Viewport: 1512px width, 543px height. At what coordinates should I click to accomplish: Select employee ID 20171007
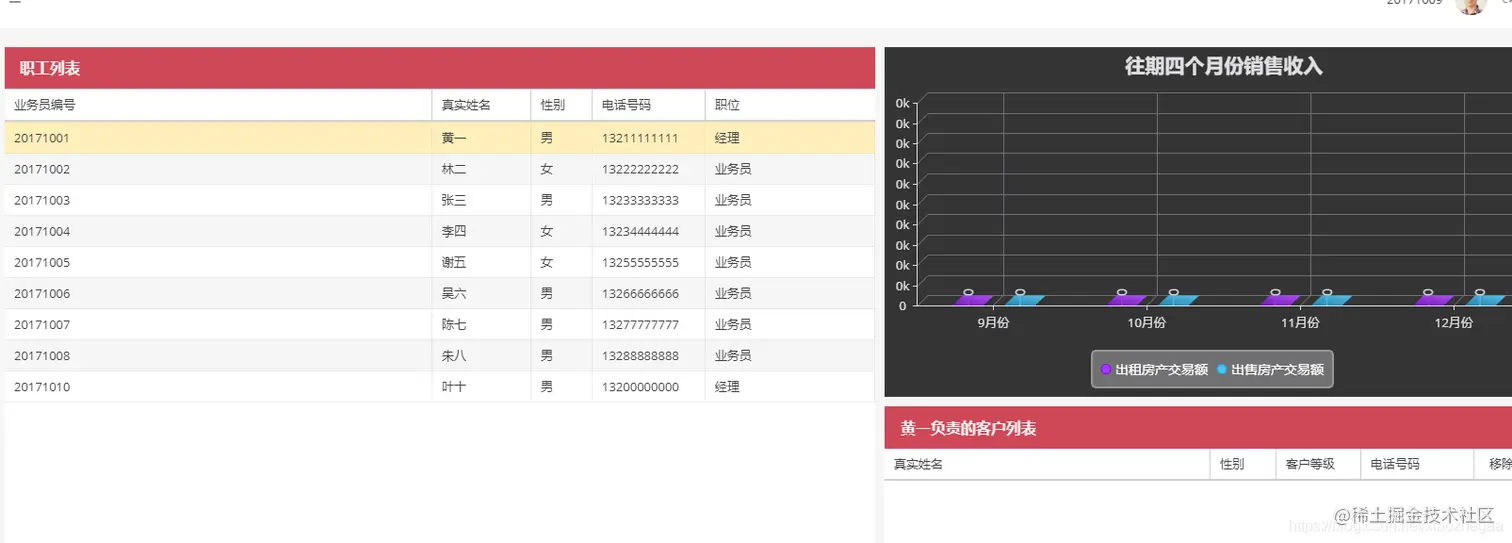[x=42, y=324]
